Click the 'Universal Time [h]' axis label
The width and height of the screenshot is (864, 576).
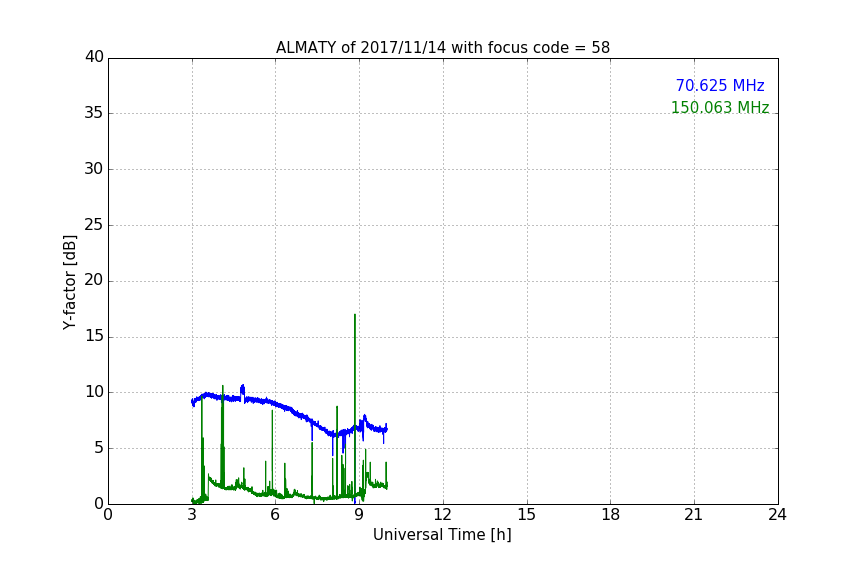click(442, 535)
